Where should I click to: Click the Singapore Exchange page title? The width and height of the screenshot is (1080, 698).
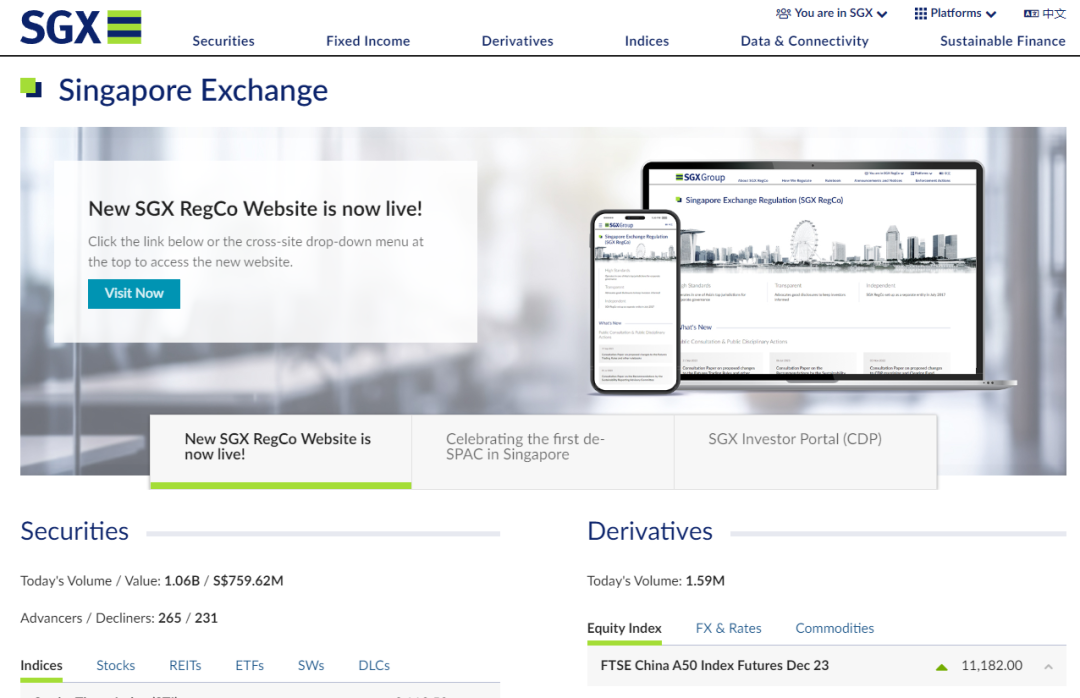coord(193,90)
